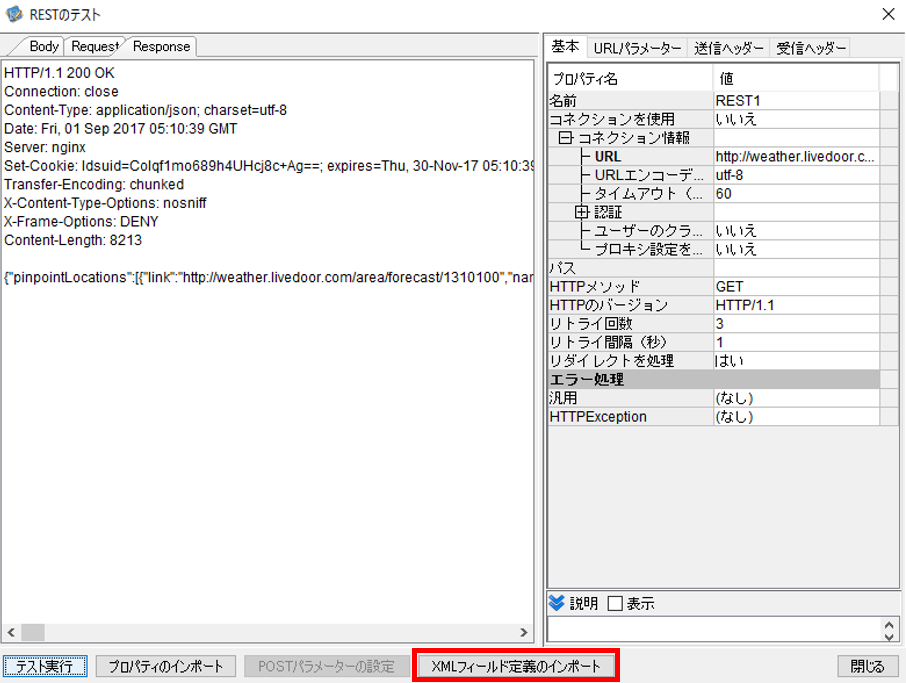This screenshot has width=906, height=683.
Task: Open the URLパラメーター tab
Action: [637, 49]
